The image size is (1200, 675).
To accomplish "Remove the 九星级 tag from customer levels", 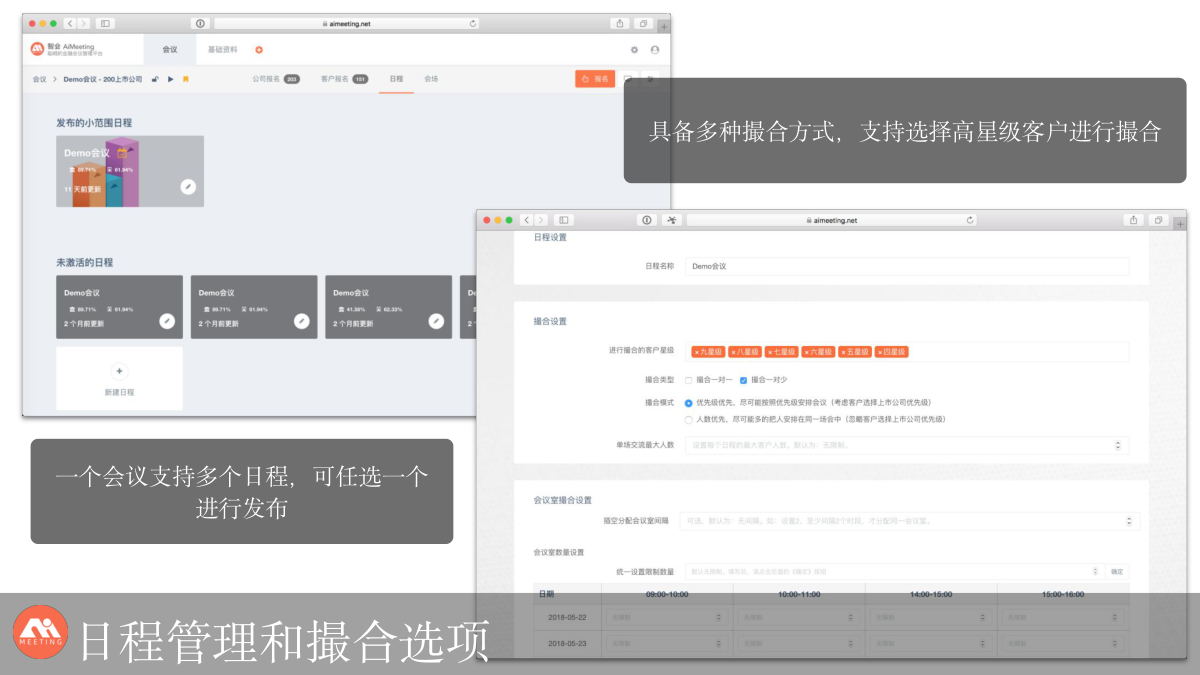I will click(x=696, y=352).
